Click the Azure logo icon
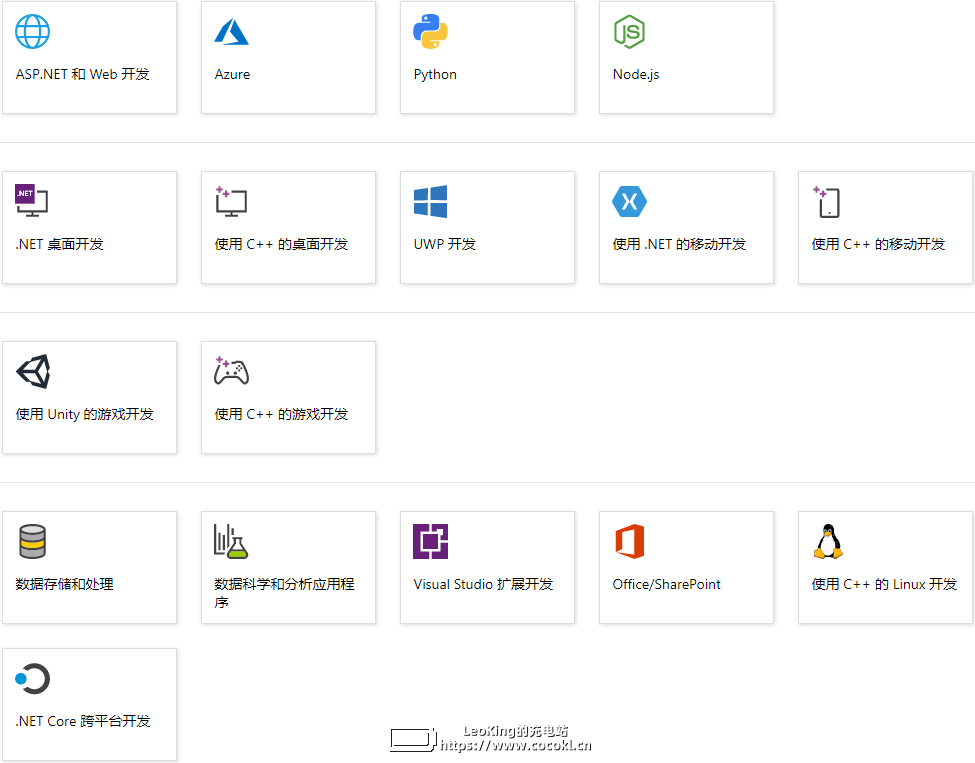This screenshot has height=763, width=975. [231, 32]
